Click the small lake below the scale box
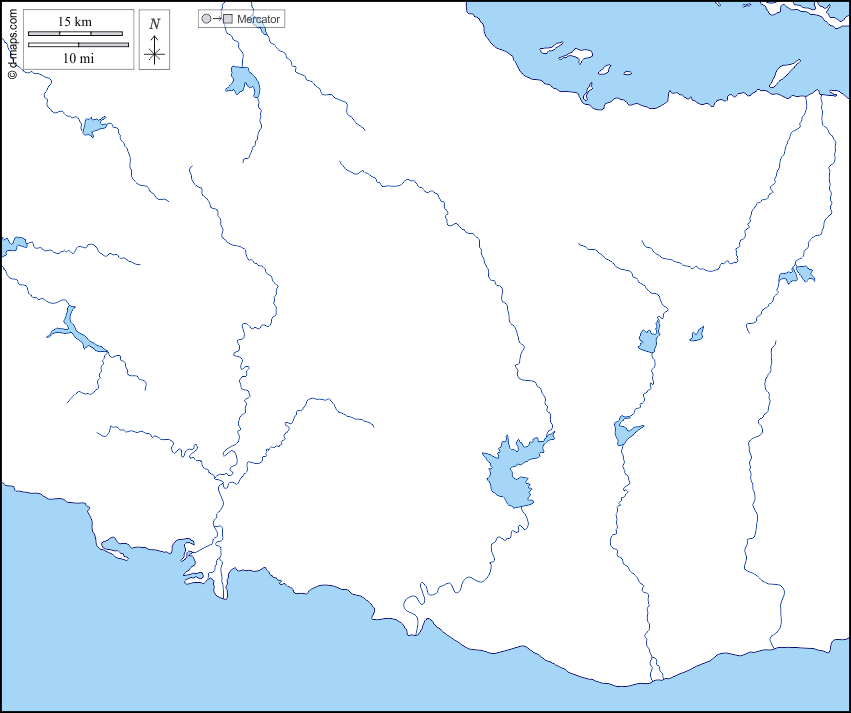 pyautogui.click(x=93, y=126)
